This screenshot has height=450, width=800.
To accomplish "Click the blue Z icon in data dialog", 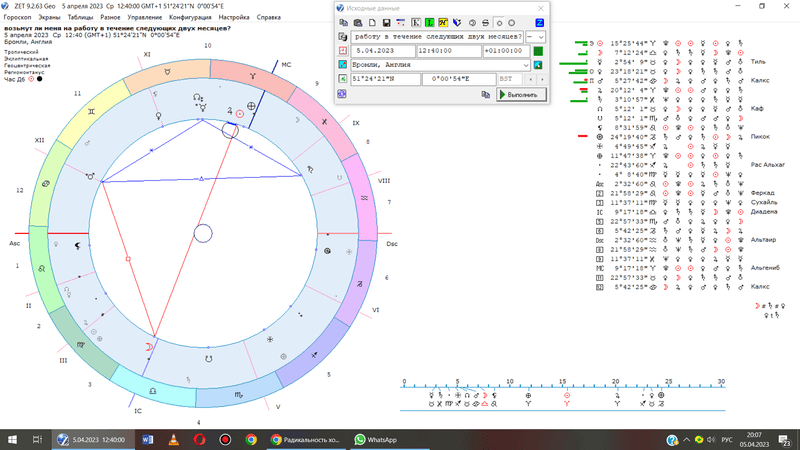I will [x=540, y=22].
